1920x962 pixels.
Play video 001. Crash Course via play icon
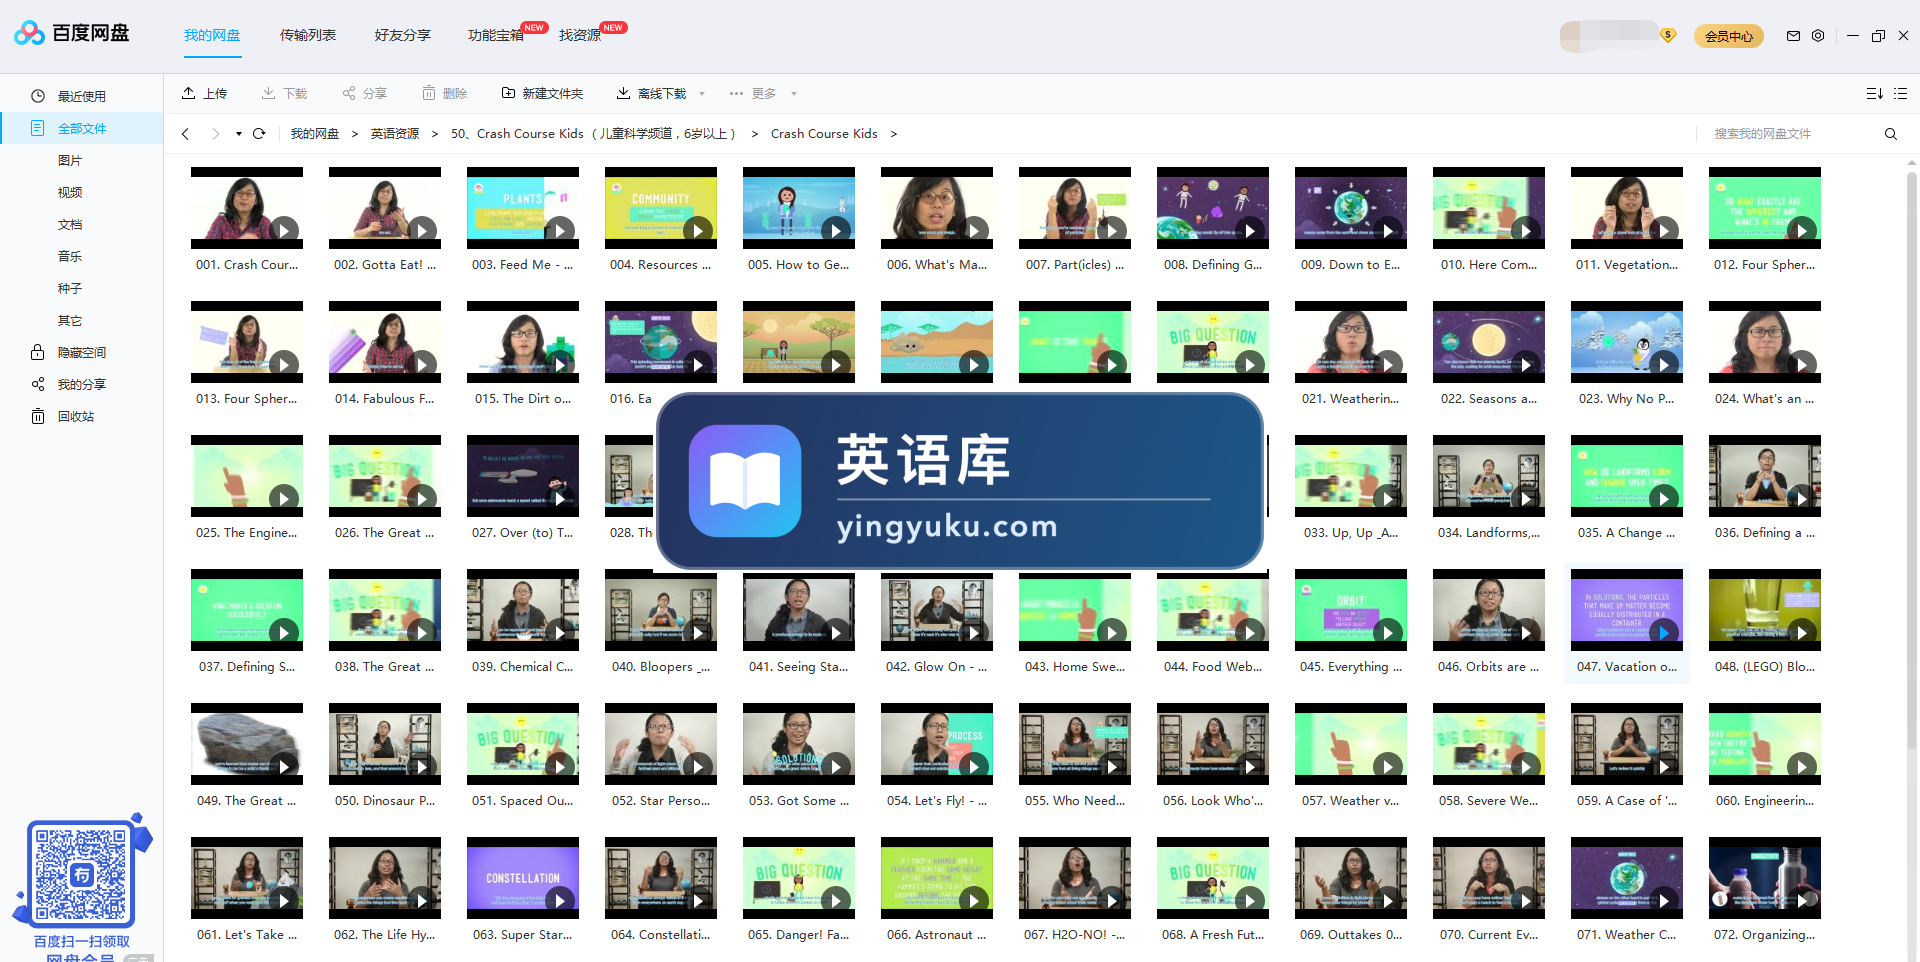tap(284, 231)
